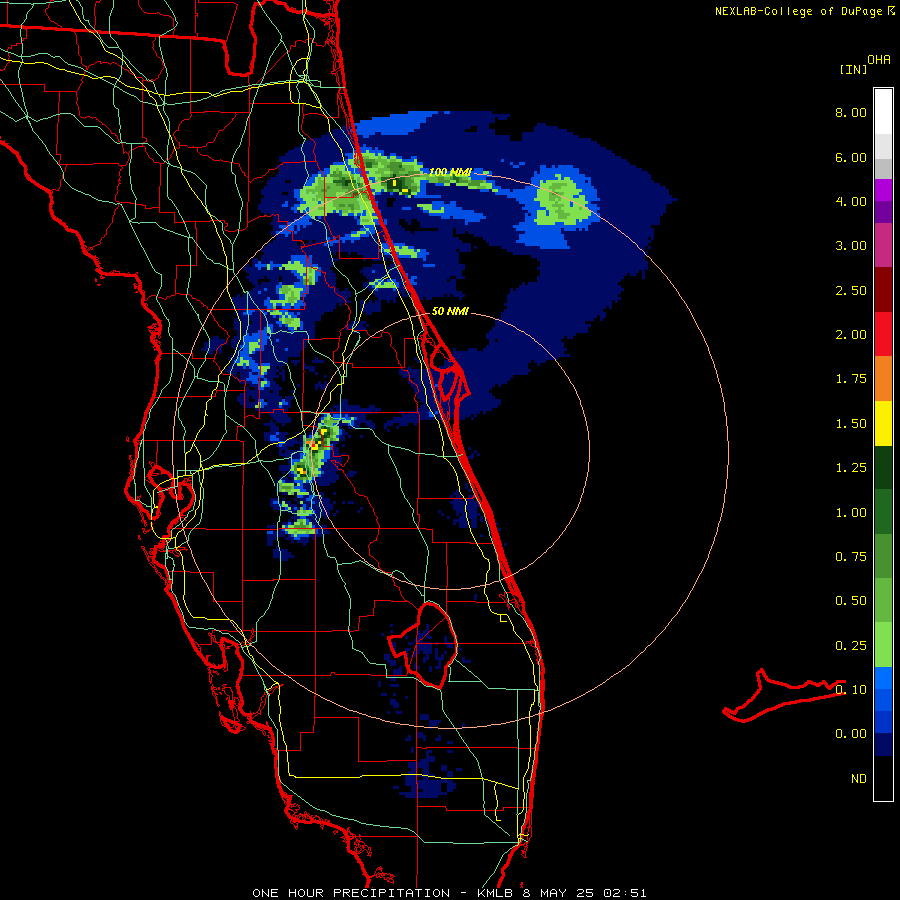Click the 8.00 legend value
This screenshot has width=900, height=900.
[x=851, y=112]
